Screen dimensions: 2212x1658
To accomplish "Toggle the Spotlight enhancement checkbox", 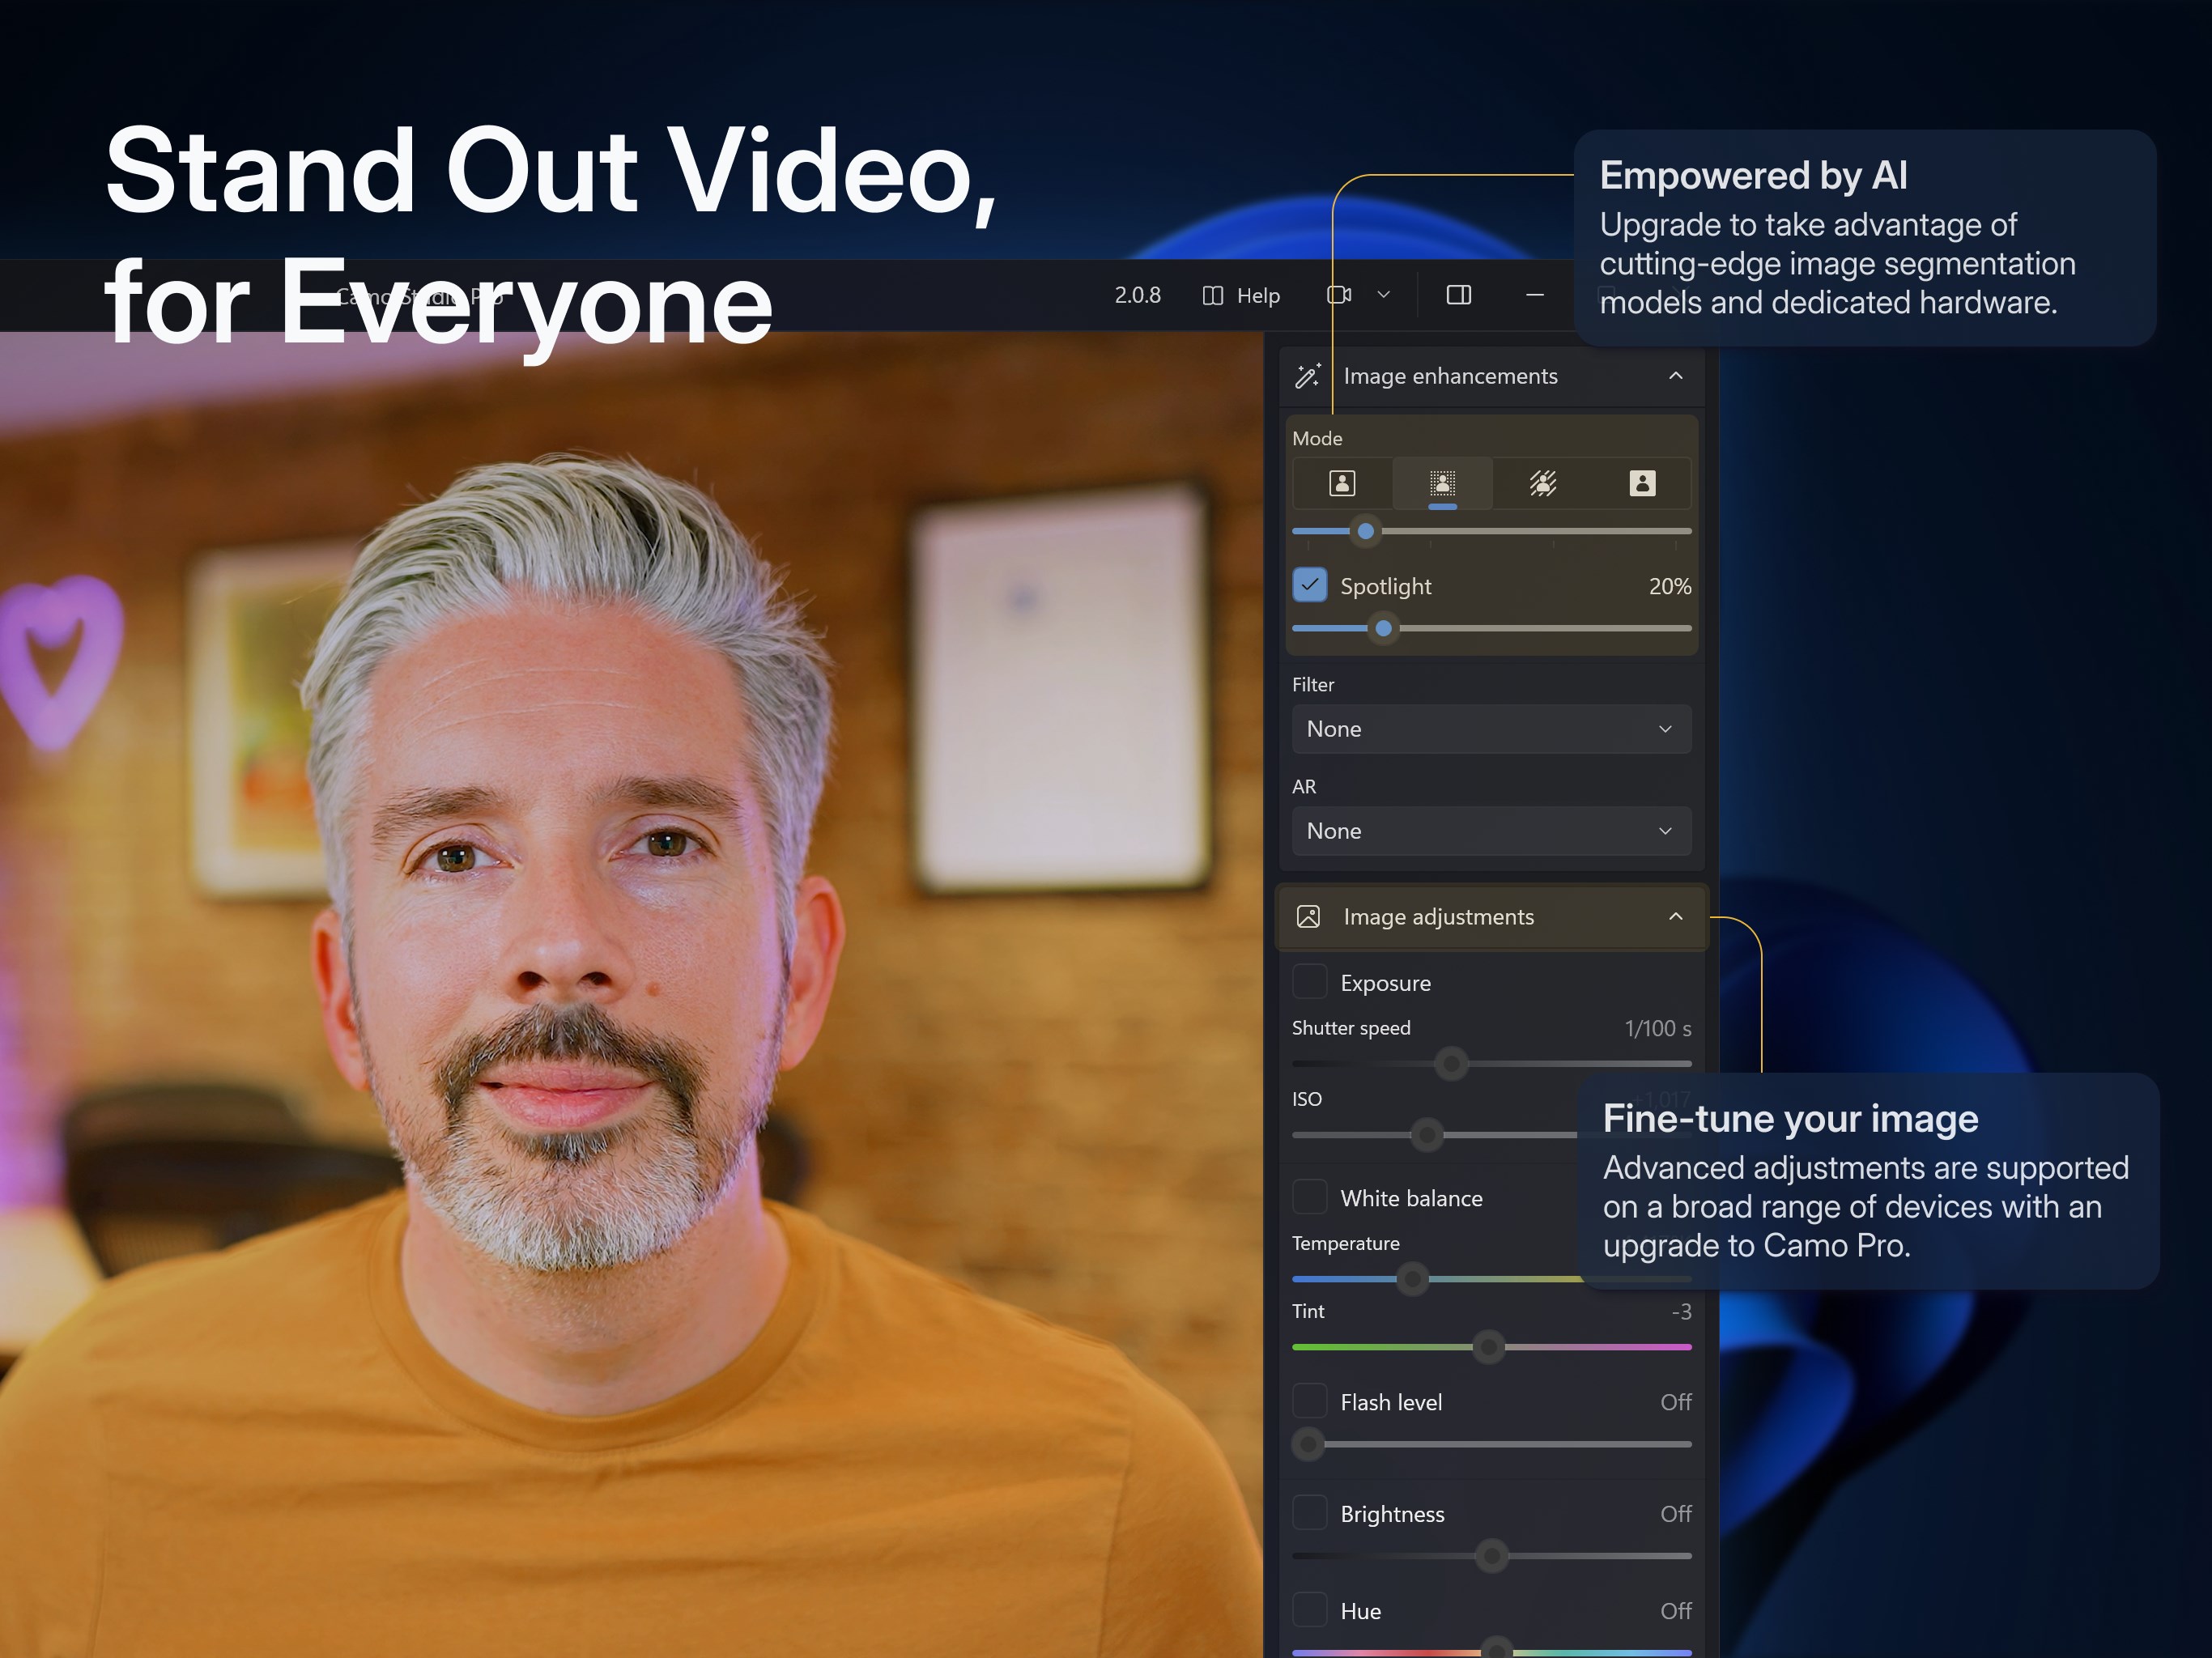I will pyautogui.click(x=1308, y=585).
